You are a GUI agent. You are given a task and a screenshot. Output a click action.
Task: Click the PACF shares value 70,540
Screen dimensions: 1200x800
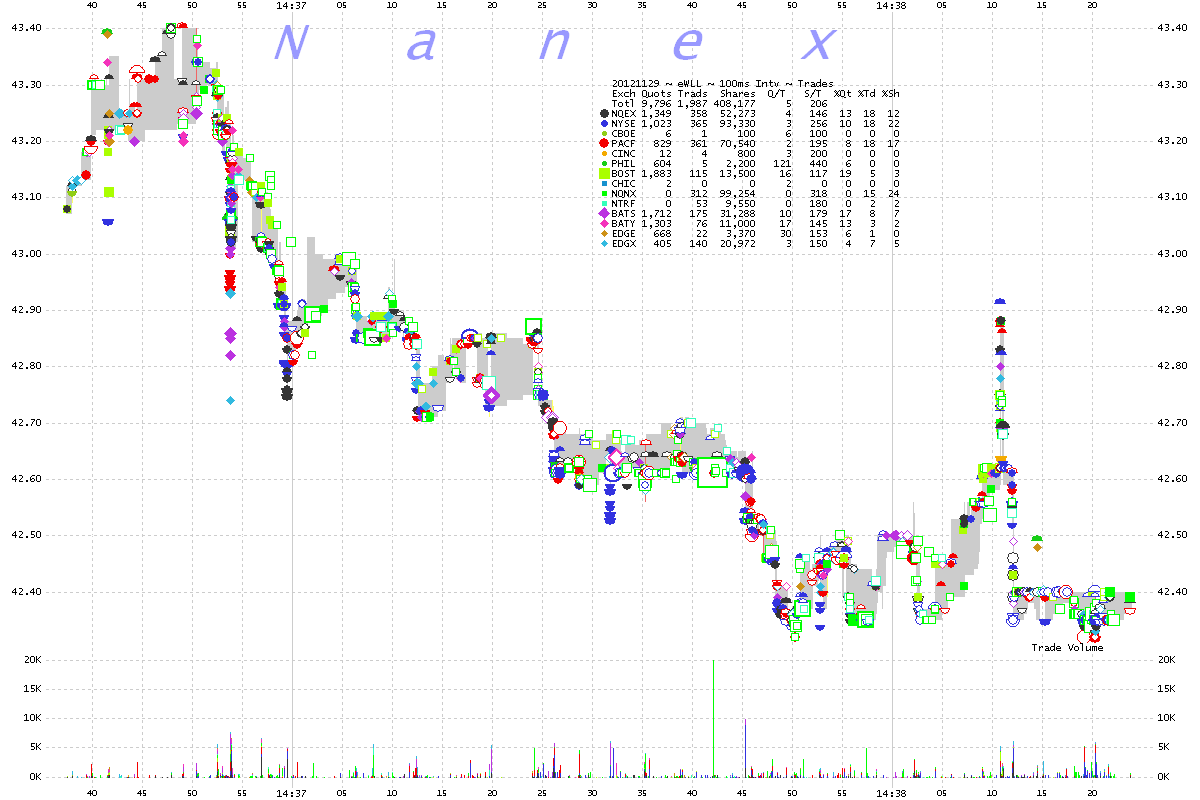click(738, 143)
